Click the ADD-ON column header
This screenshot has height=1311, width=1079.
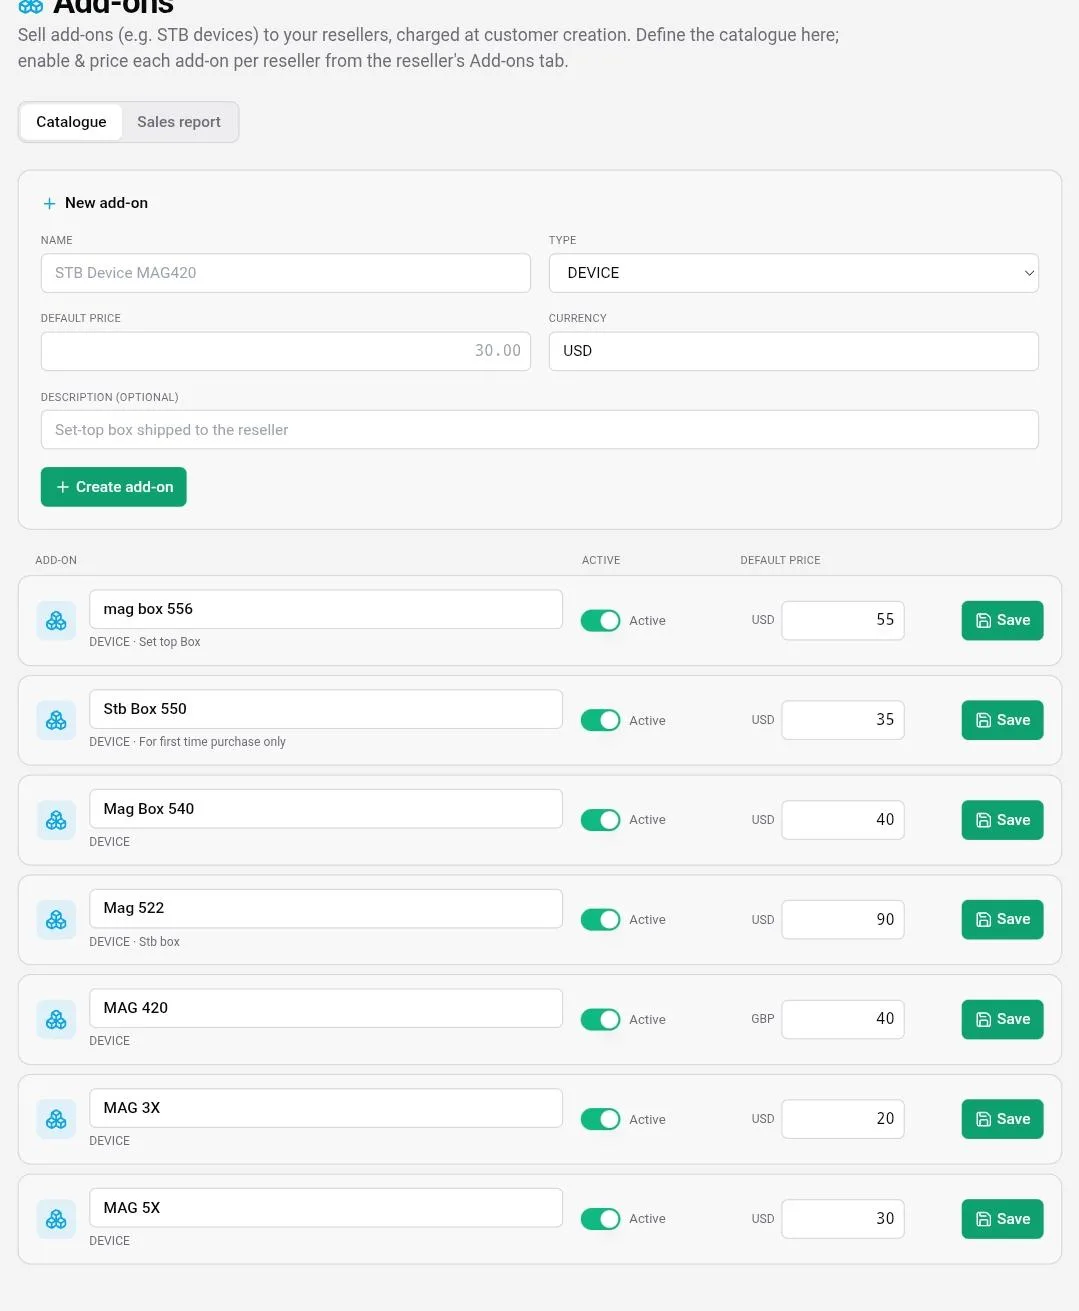pyautogui.click(x=56, y=560)
